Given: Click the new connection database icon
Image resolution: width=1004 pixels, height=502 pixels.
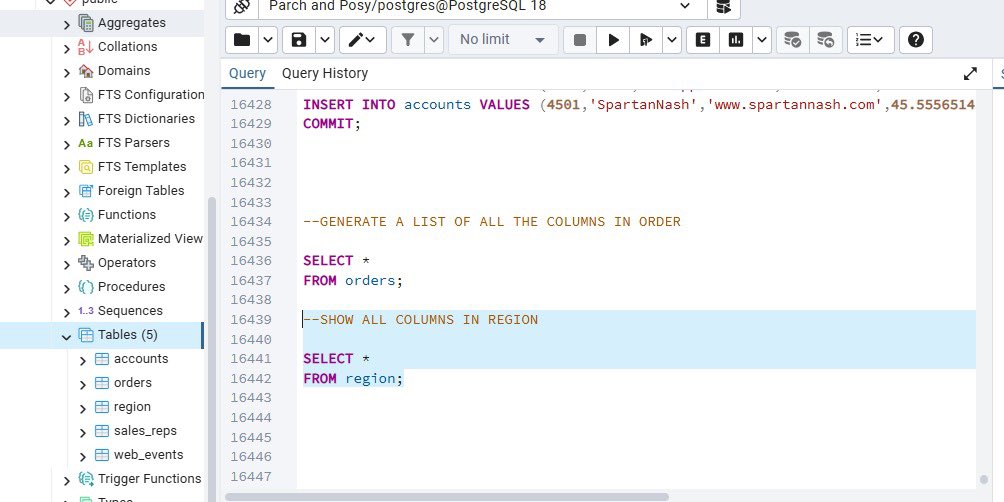Looking at the screenshot, I should point(724,7).
